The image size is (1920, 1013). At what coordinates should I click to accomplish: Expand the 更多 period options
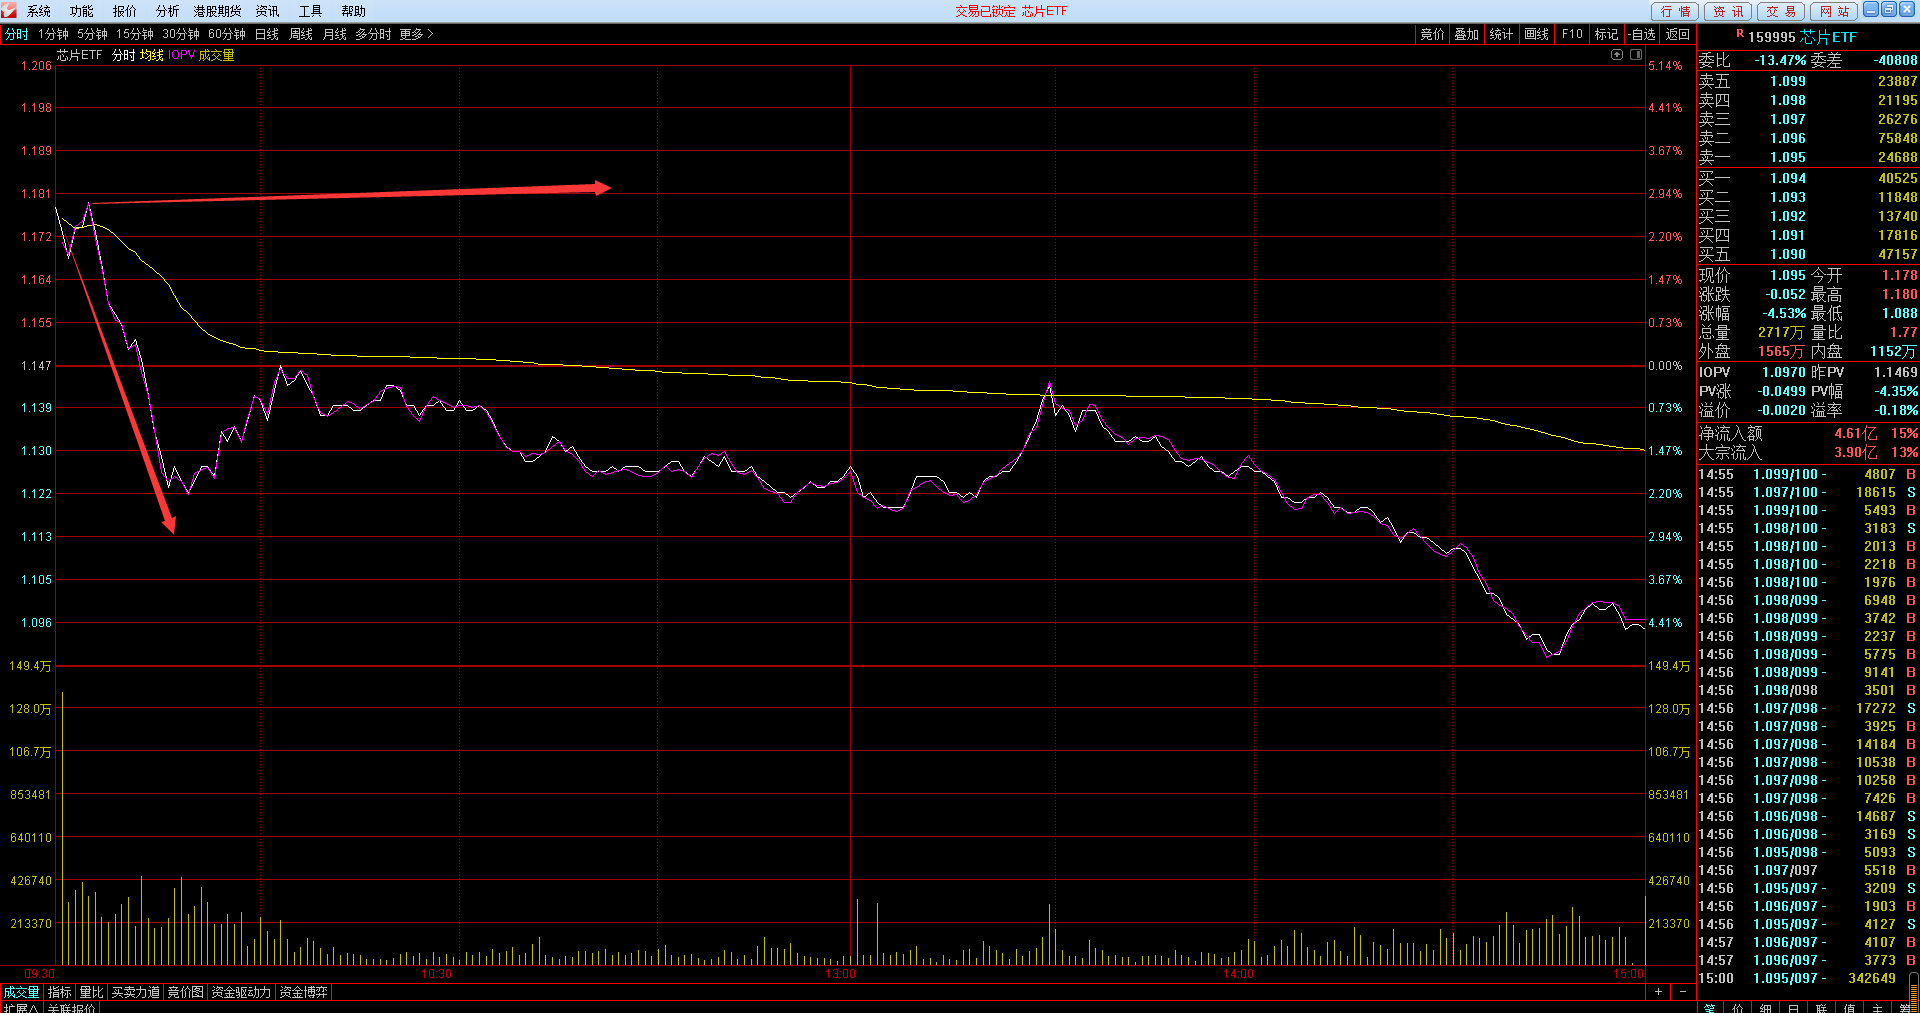416,34
